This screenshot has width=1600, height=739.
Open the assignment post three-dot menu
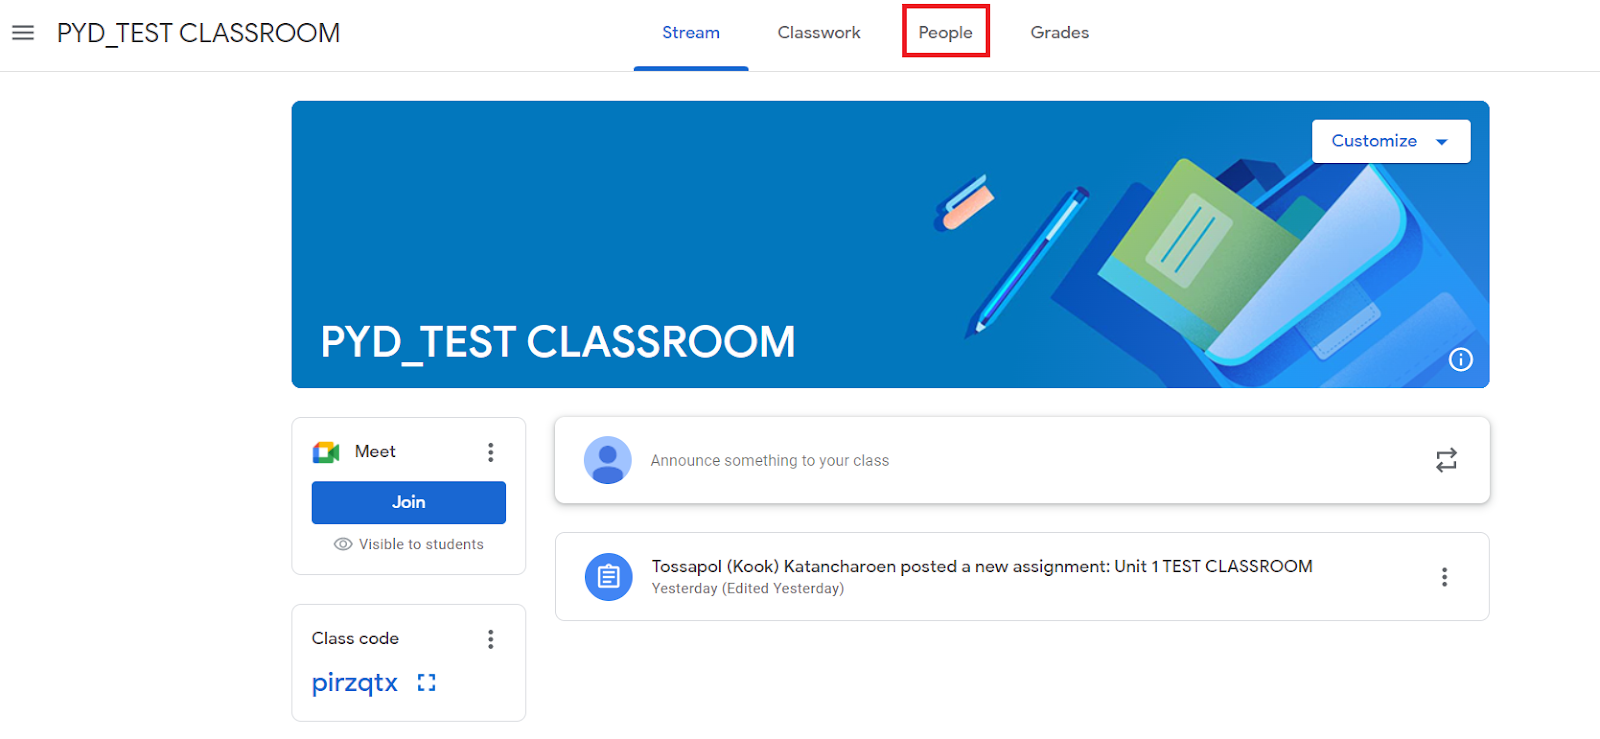[1444, 577]
